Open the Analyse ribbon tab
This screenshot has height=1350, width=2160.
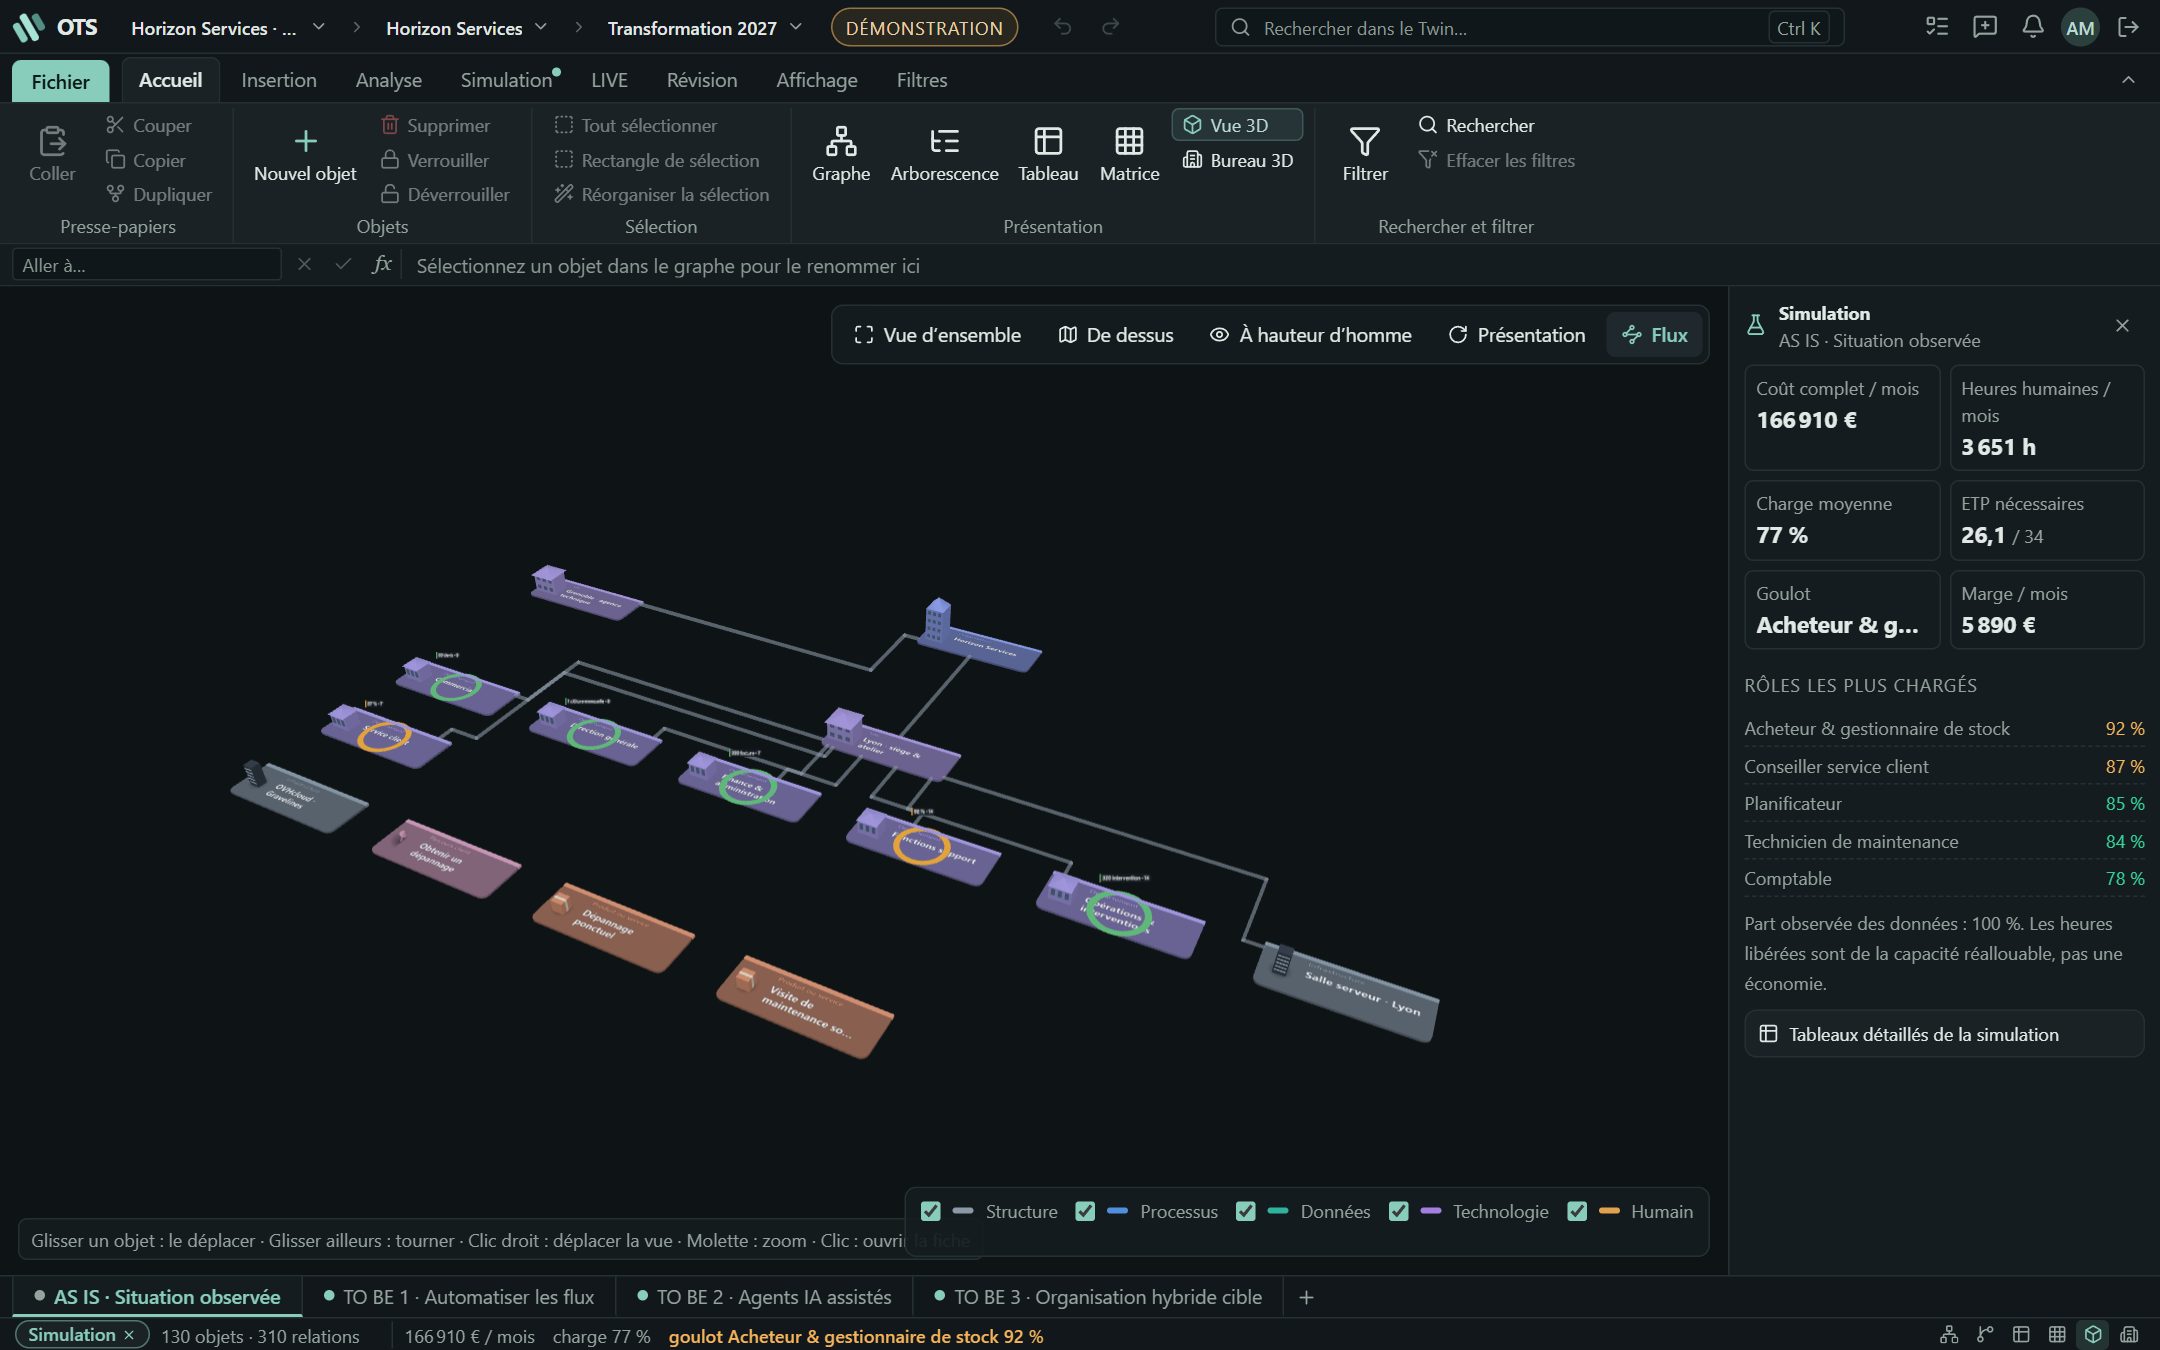tap(388, 80)
